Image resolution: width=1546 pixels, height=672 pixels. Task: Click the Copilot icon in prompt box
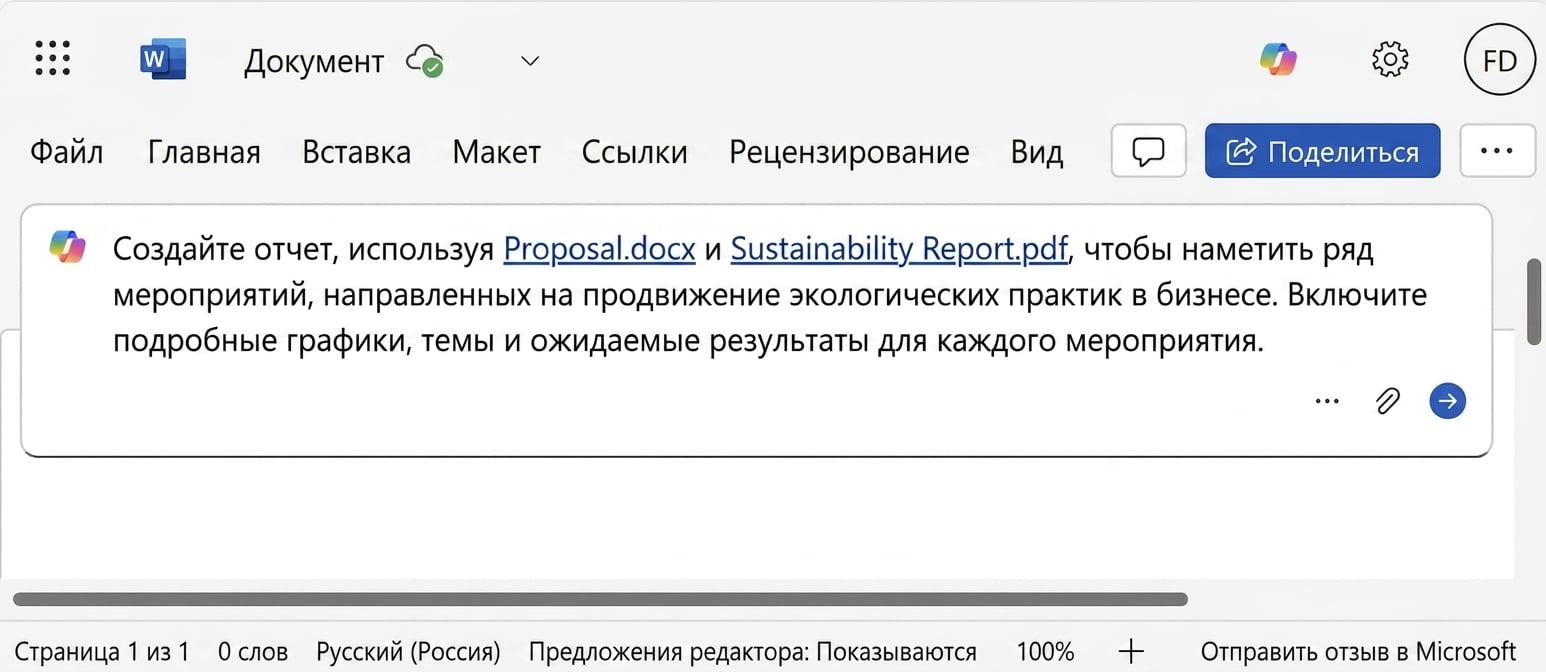point(67,246)
